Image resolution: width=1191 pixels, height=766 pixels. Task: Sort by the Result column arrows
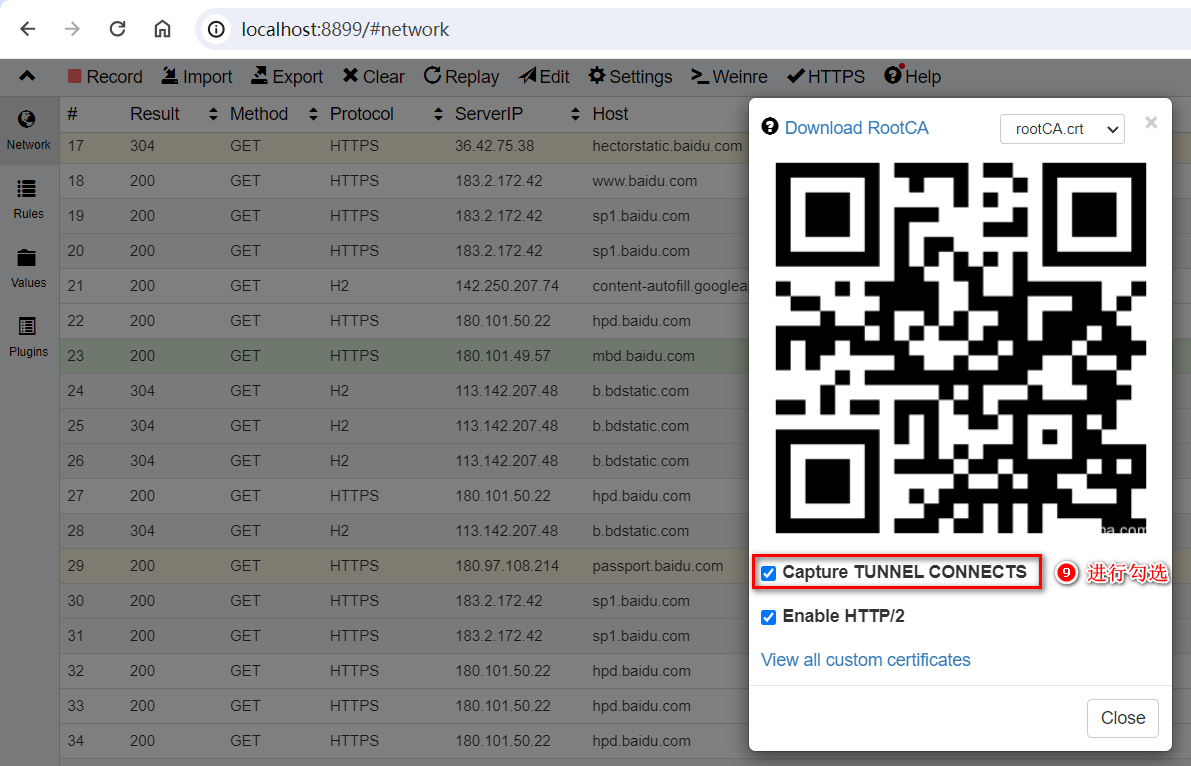[x=213, y=115]
